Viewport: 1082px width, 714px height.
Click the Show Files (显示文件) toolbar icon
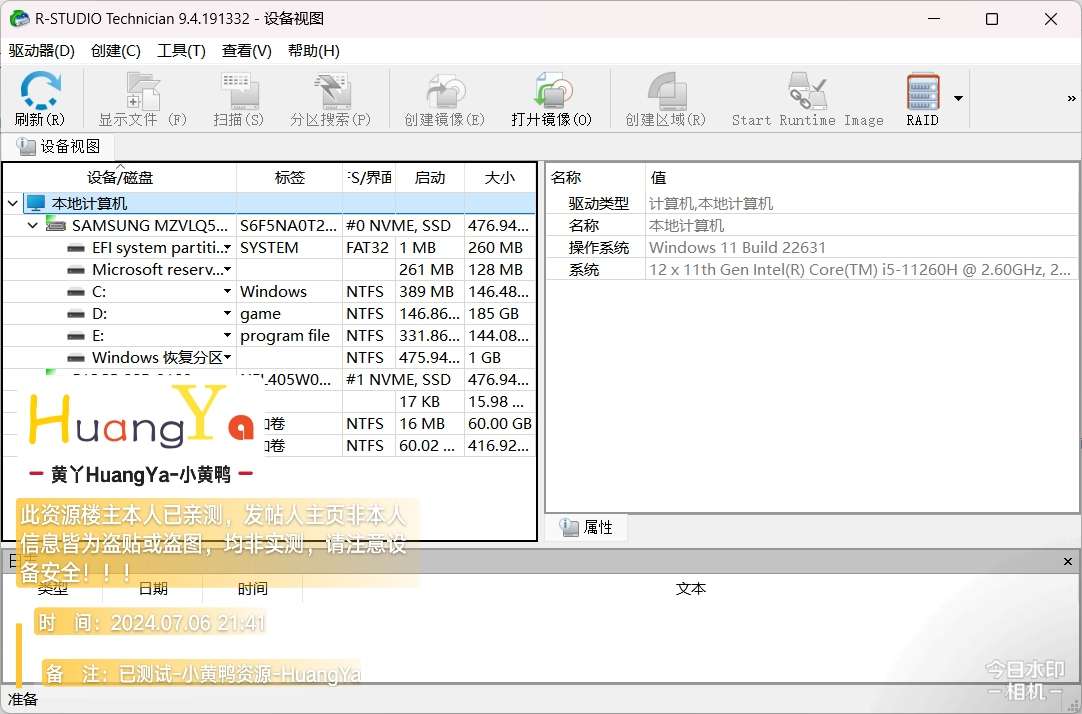pyautogui.click(x=143, y=90)
